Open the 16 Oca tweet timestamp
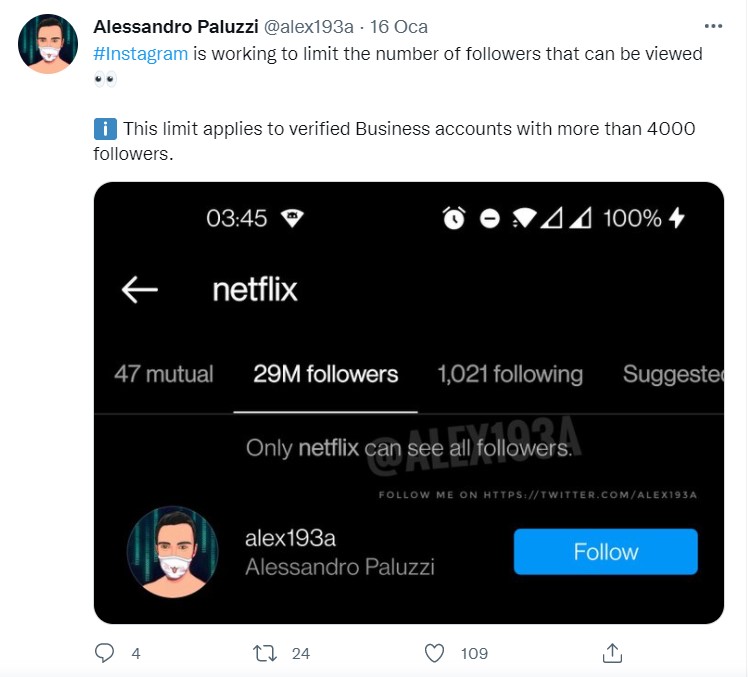 (x=399, y=27)
